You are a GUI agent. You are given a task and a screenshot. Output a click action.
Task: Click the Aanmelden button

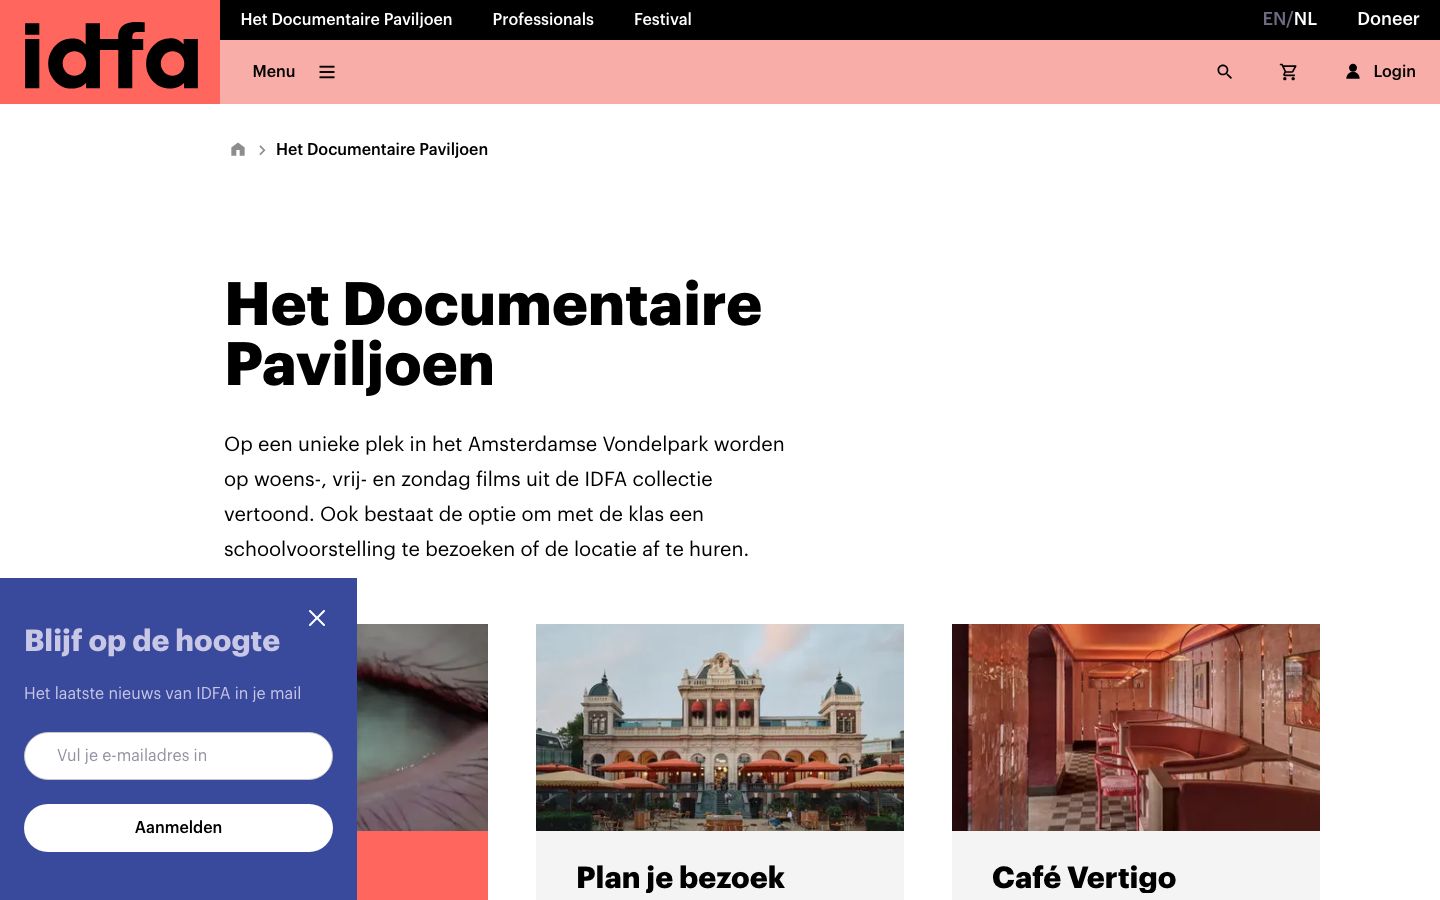click(178, 828)
